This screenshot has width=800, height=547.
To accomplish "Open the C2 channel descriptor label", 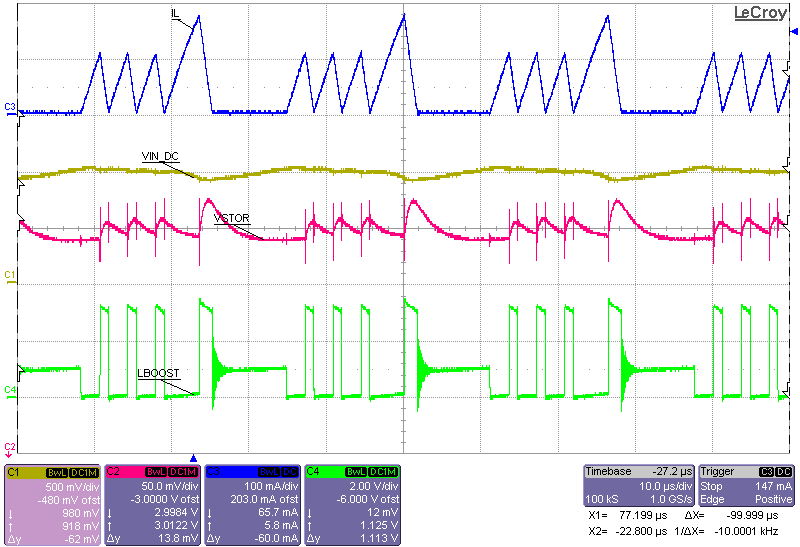I will pyautogui.click(x=113, y=473).
